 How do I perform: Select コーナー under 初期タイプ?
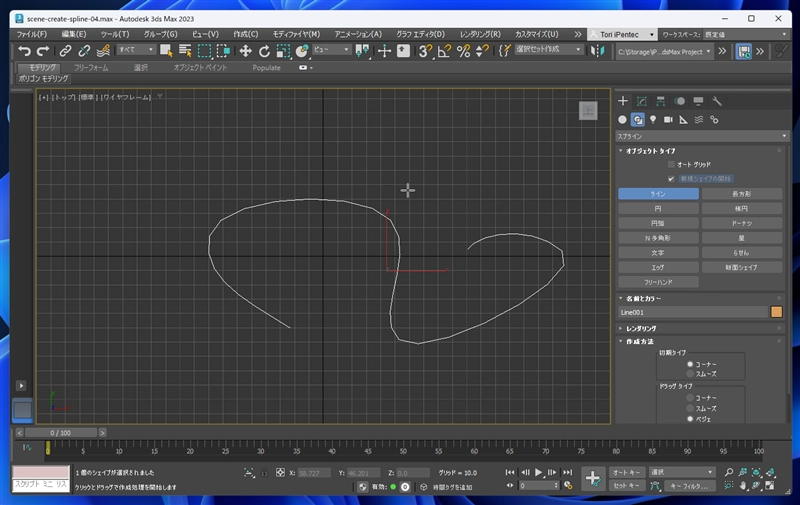690,364
